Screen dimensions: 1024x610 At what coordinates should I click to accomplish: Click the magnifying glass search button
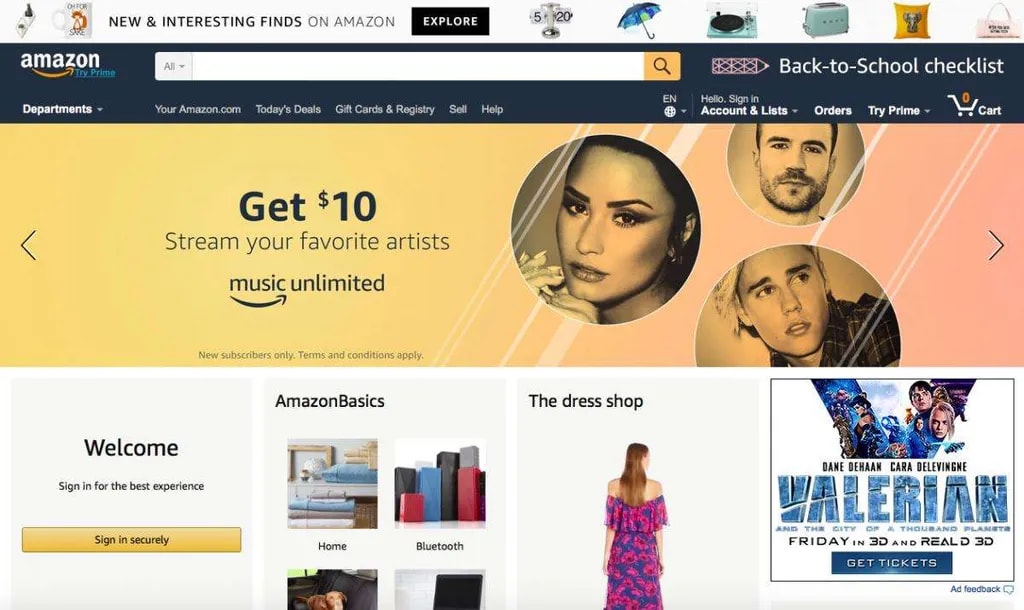pos(662,67)
